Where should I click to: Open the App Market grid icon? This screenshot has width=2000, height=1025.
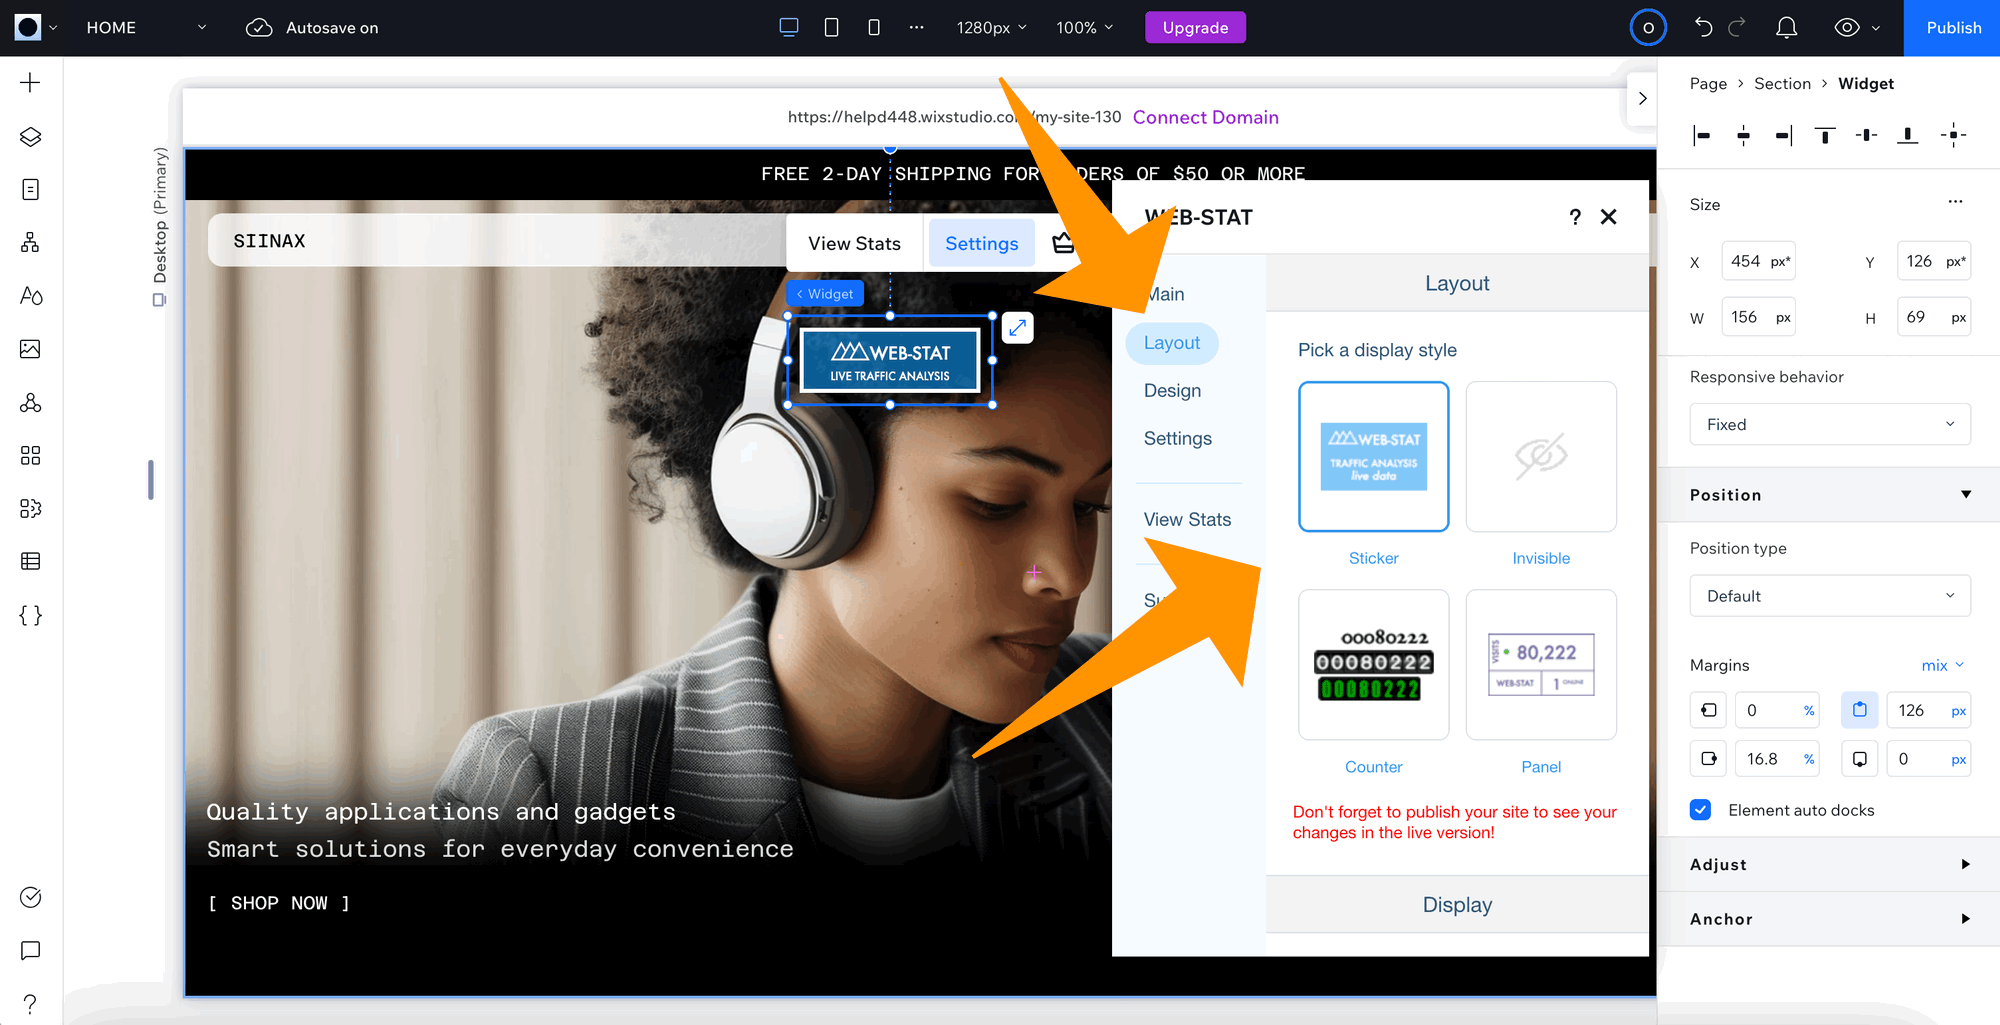30,456
